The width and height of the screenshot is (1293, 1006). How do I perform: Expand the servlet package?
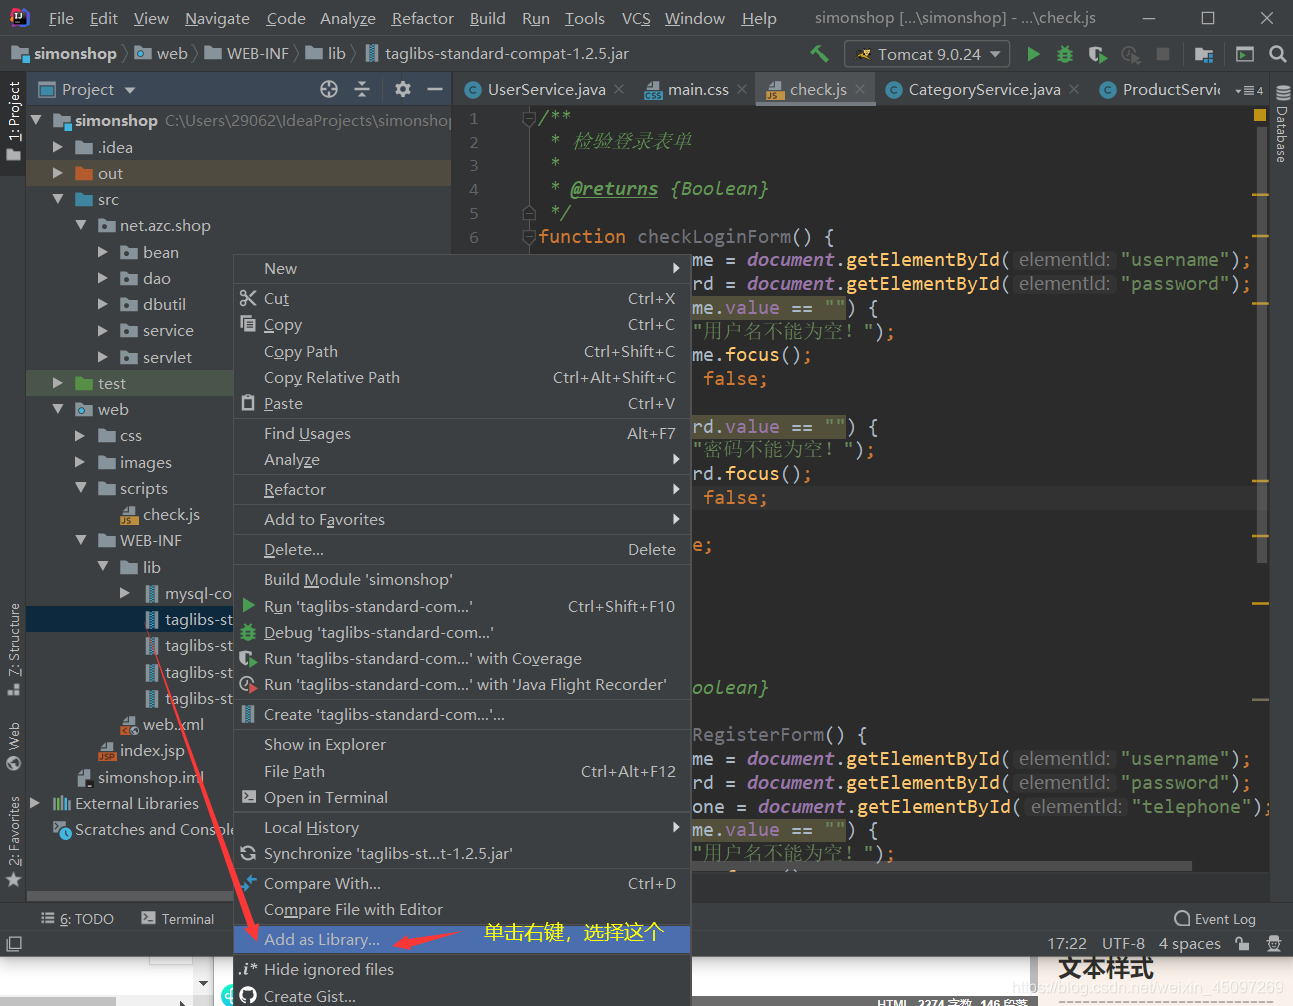point(102,357)
